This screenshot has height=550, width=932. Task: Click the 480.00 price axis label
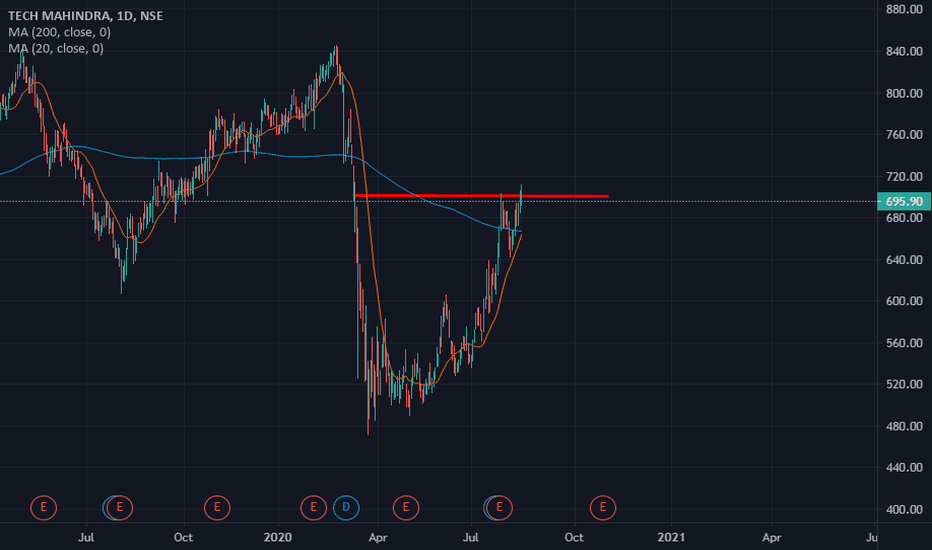click(x=903, y=426)
